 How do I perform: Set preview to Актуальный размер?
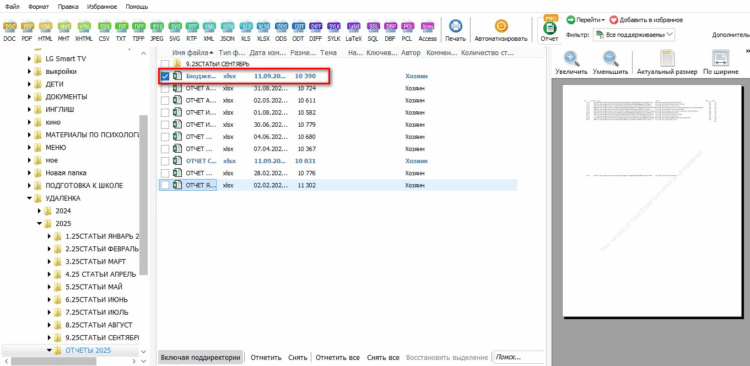point(667,63)
